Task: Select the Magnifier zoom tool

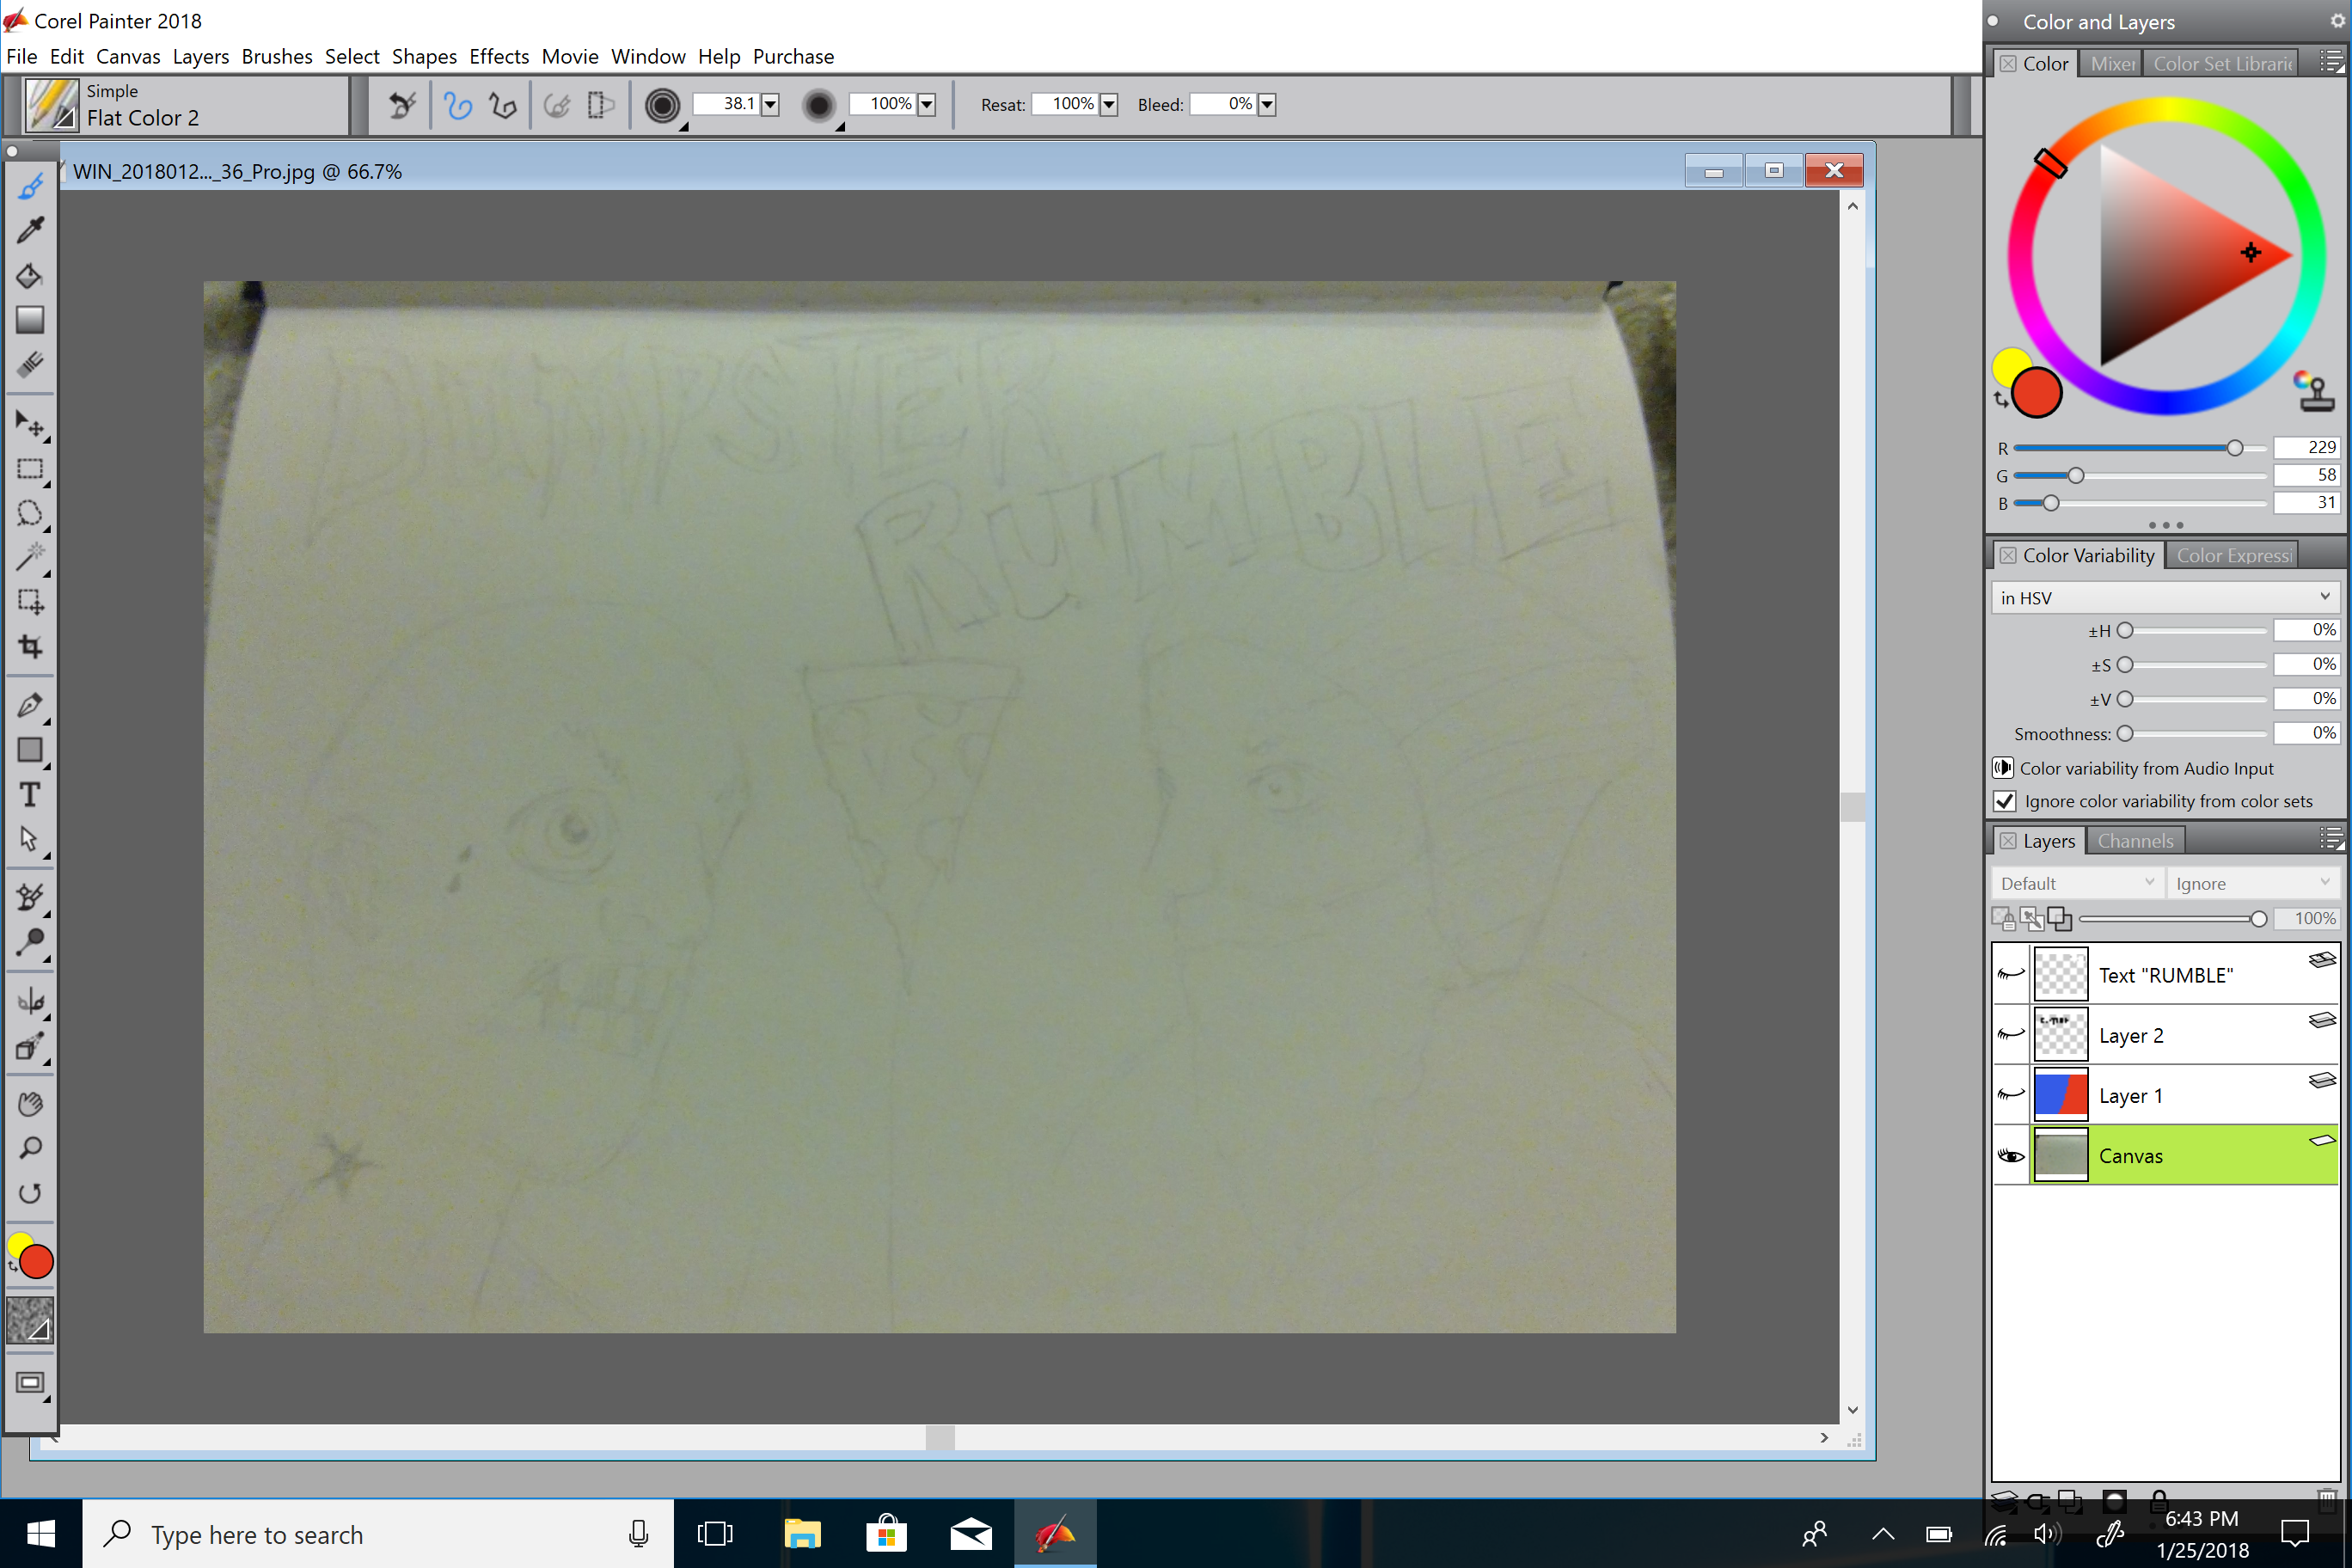Action: click(30, 1148)
